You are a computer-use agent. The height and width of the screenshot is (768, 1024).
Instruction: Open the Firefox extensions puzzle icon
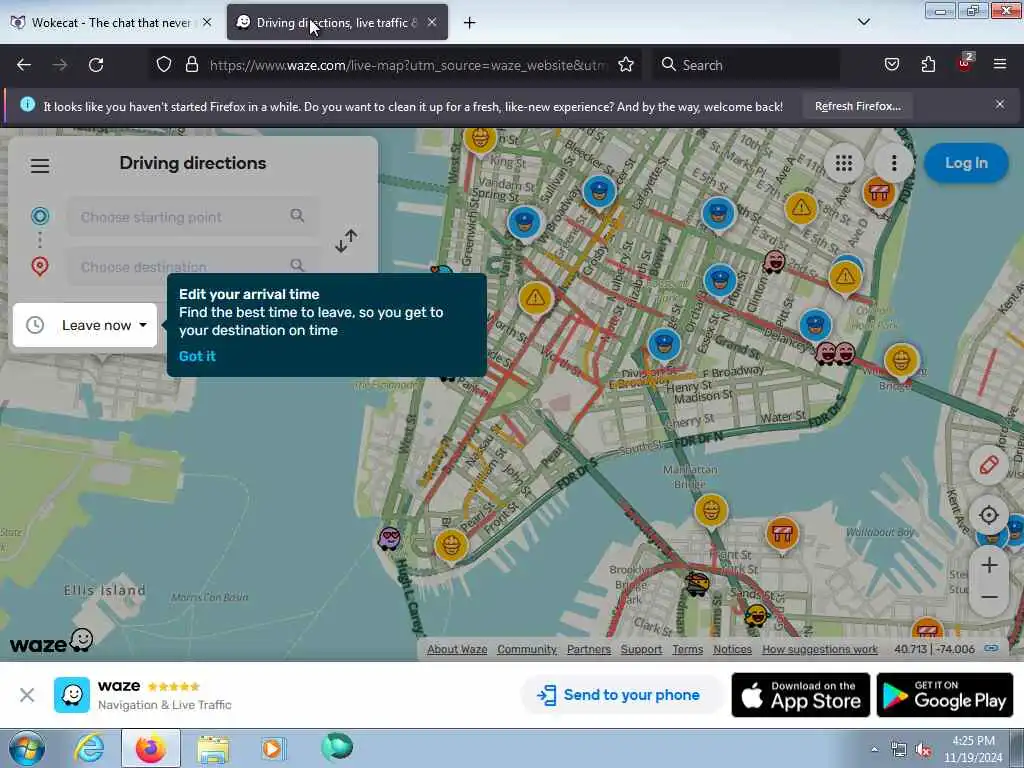(928, 65)
